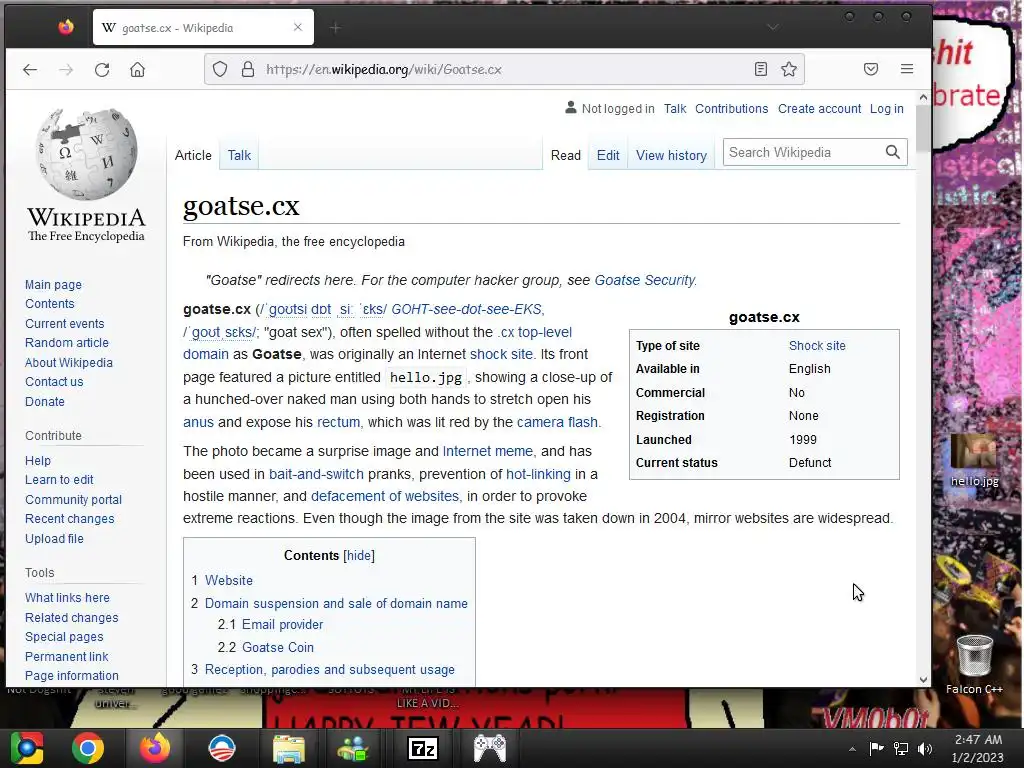Image resolution: width=1024 pixels, height=768 pixels.
Task: Click the Wikipedia globe logo
Action: pyautogui.click(x=87, y=154)
